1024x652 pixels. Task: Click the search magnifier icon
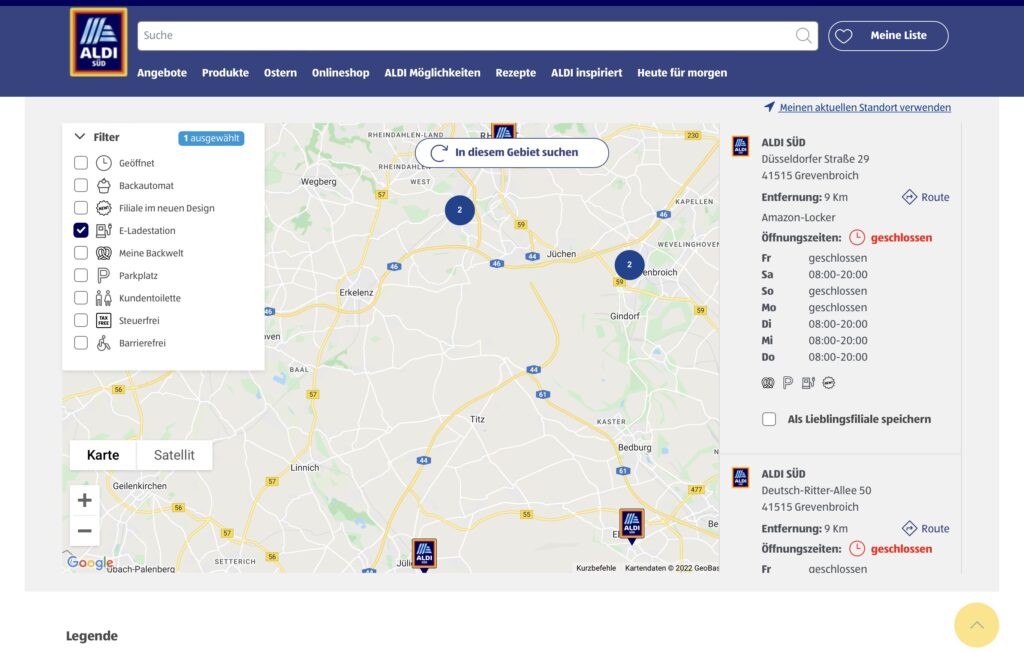point(803,35)
